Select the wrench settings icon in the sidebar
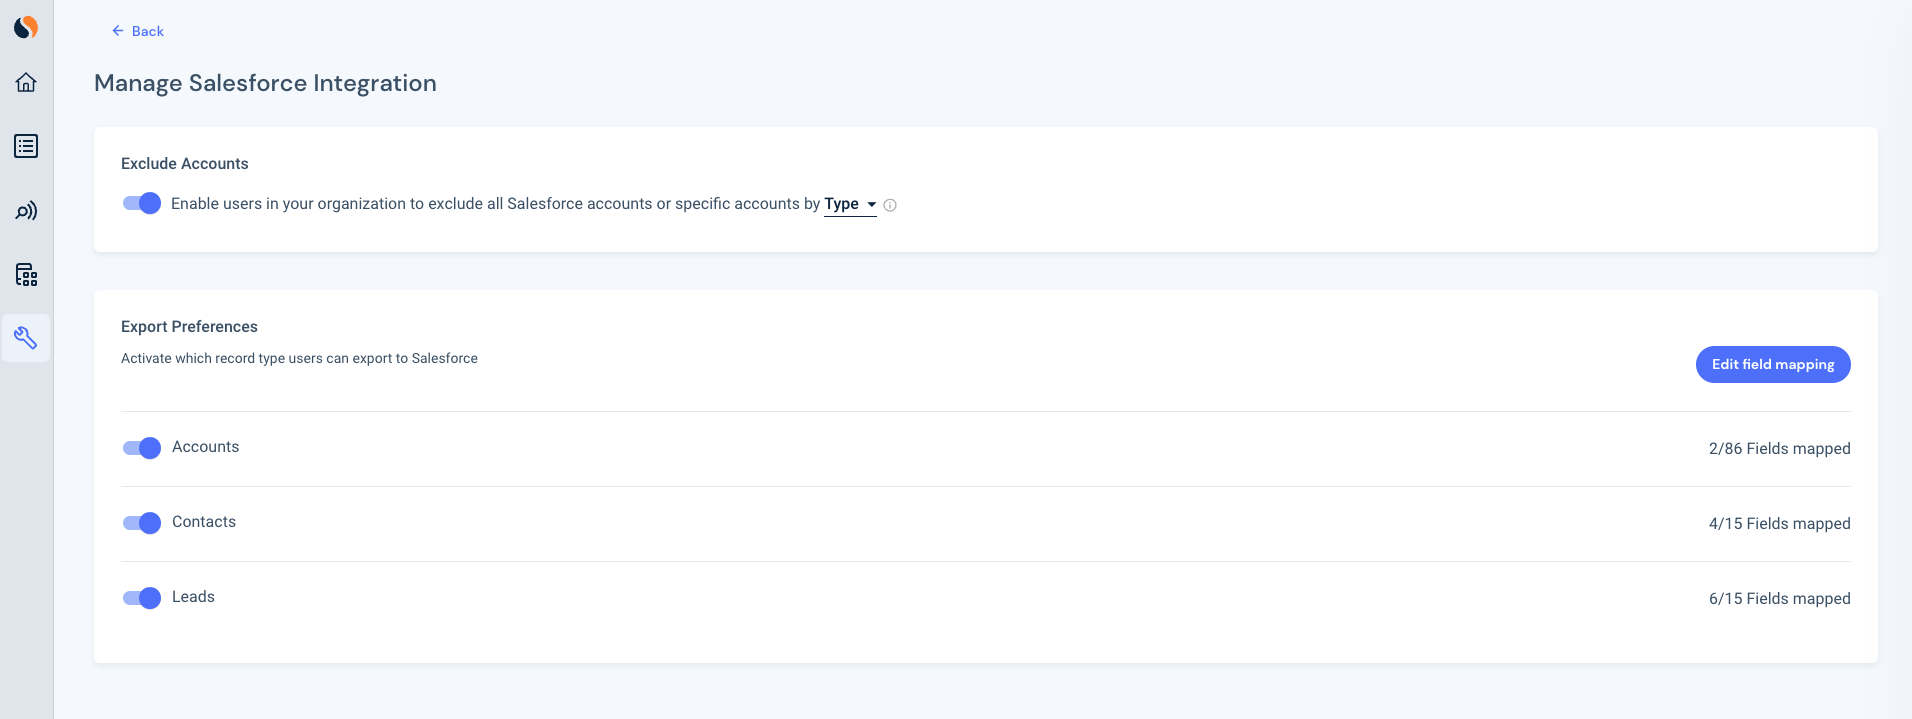Viewport: 1912px width, 719px height. [26, 338]
